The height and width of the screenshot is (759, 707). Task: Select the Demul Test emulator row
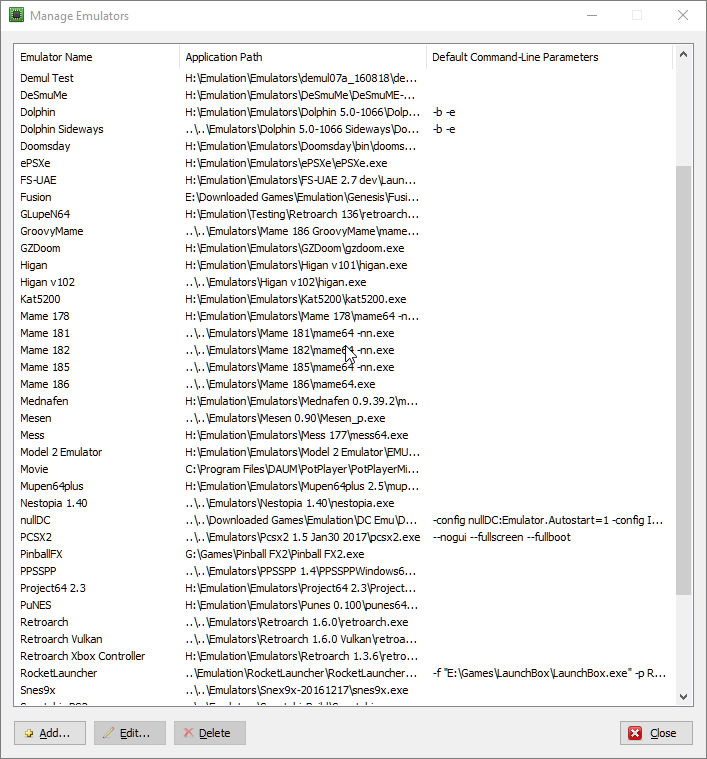[344, 78]
